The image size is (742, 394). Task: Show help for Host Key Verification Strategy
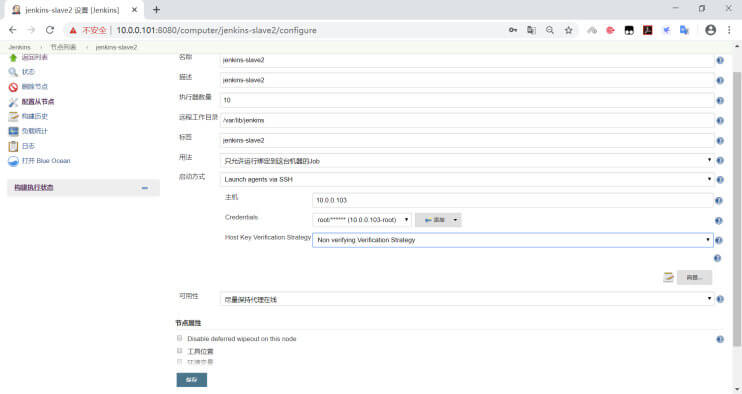(x=718, y=240)
